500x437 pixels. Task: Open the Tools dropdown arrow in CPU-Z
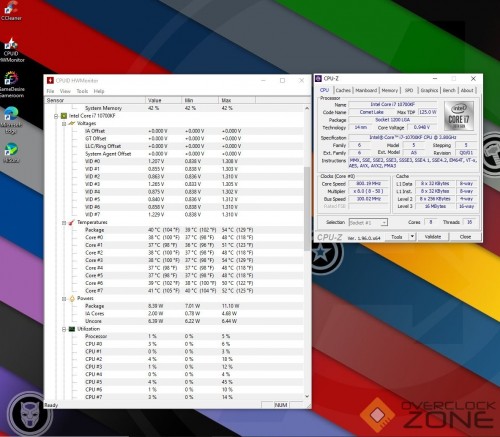tap(412, 236)
